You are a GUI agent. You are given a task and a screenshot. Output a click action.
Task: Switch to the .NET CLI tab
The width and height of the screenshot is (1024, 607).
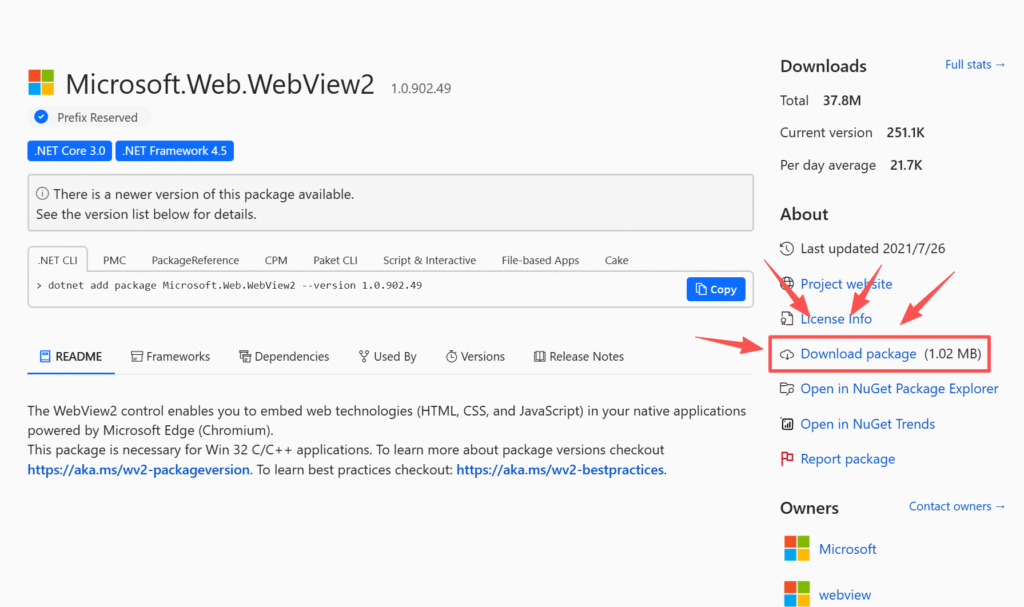coord(57,260)
